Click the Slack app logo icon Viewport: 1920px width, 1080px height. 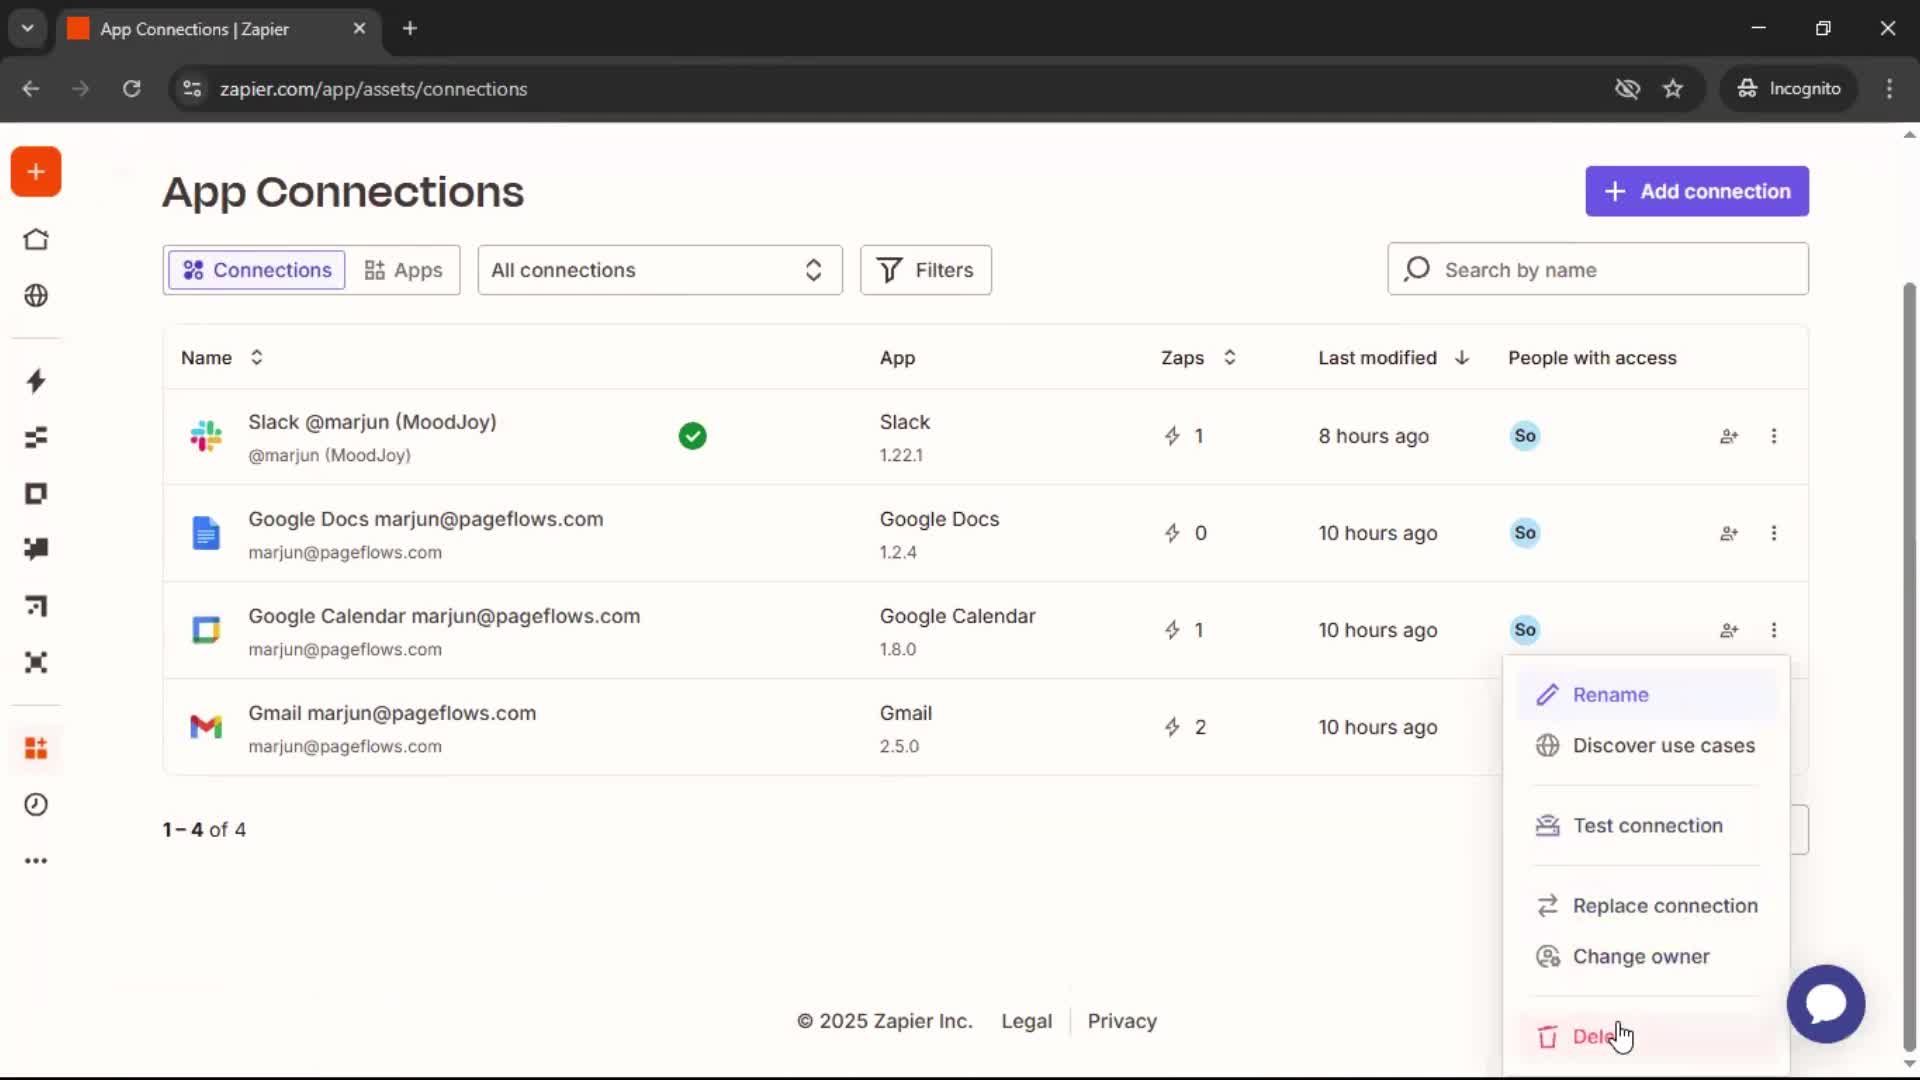pyautogui.click(x=206, y=436)
